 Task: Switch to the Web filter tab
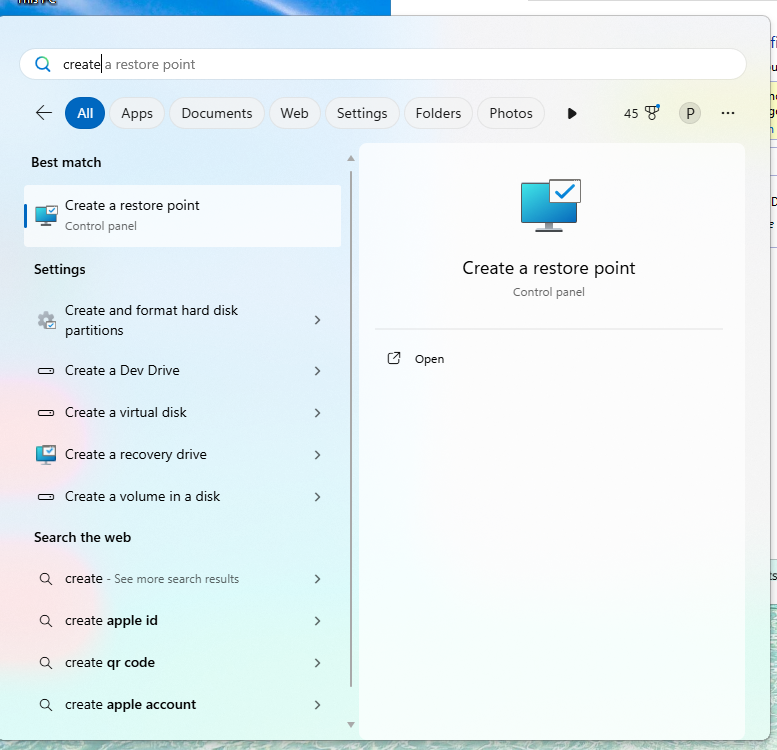click(294, 113)
